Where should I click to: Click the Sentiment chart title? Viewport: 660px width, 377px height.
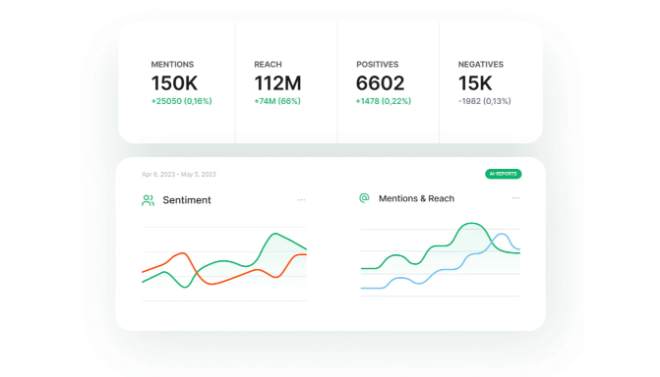point(187,200)
